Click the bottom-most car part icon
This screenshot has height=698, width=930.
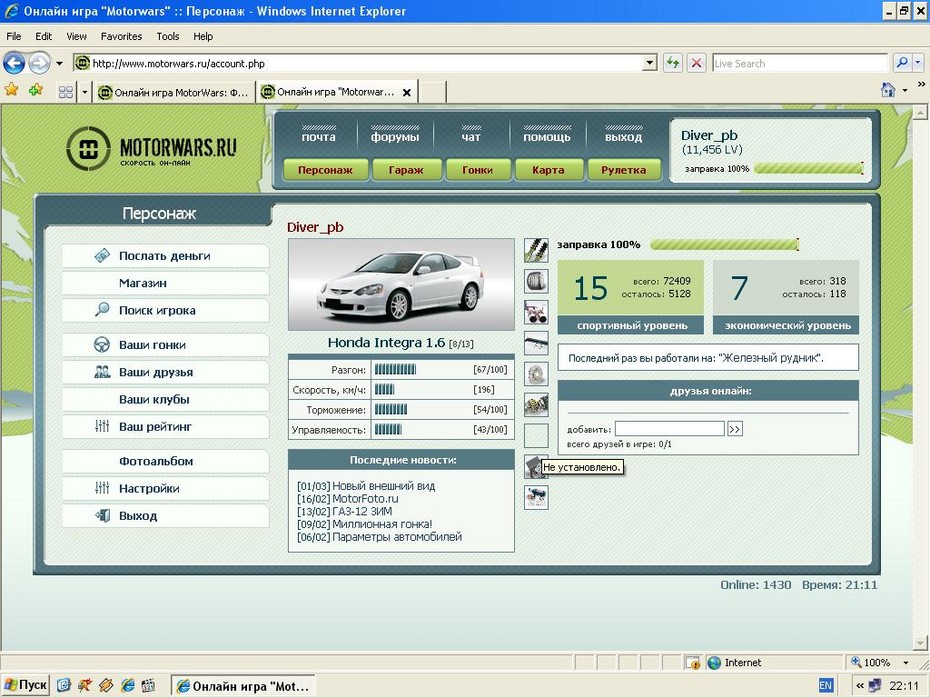(536, 498)
